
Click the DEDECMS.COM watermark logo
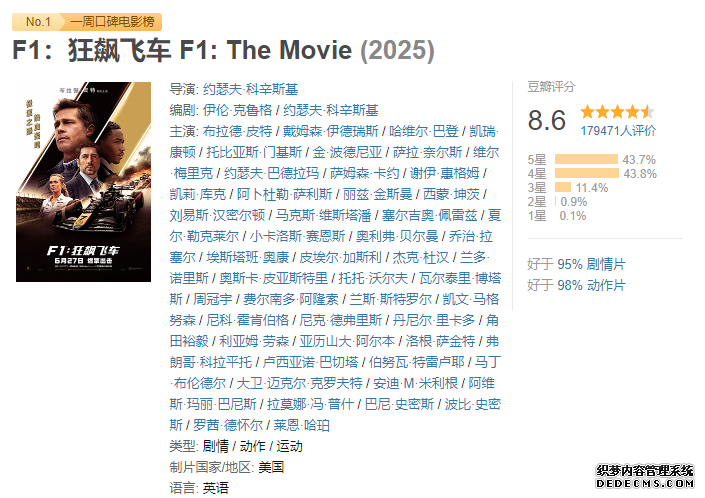click(644, 477)
